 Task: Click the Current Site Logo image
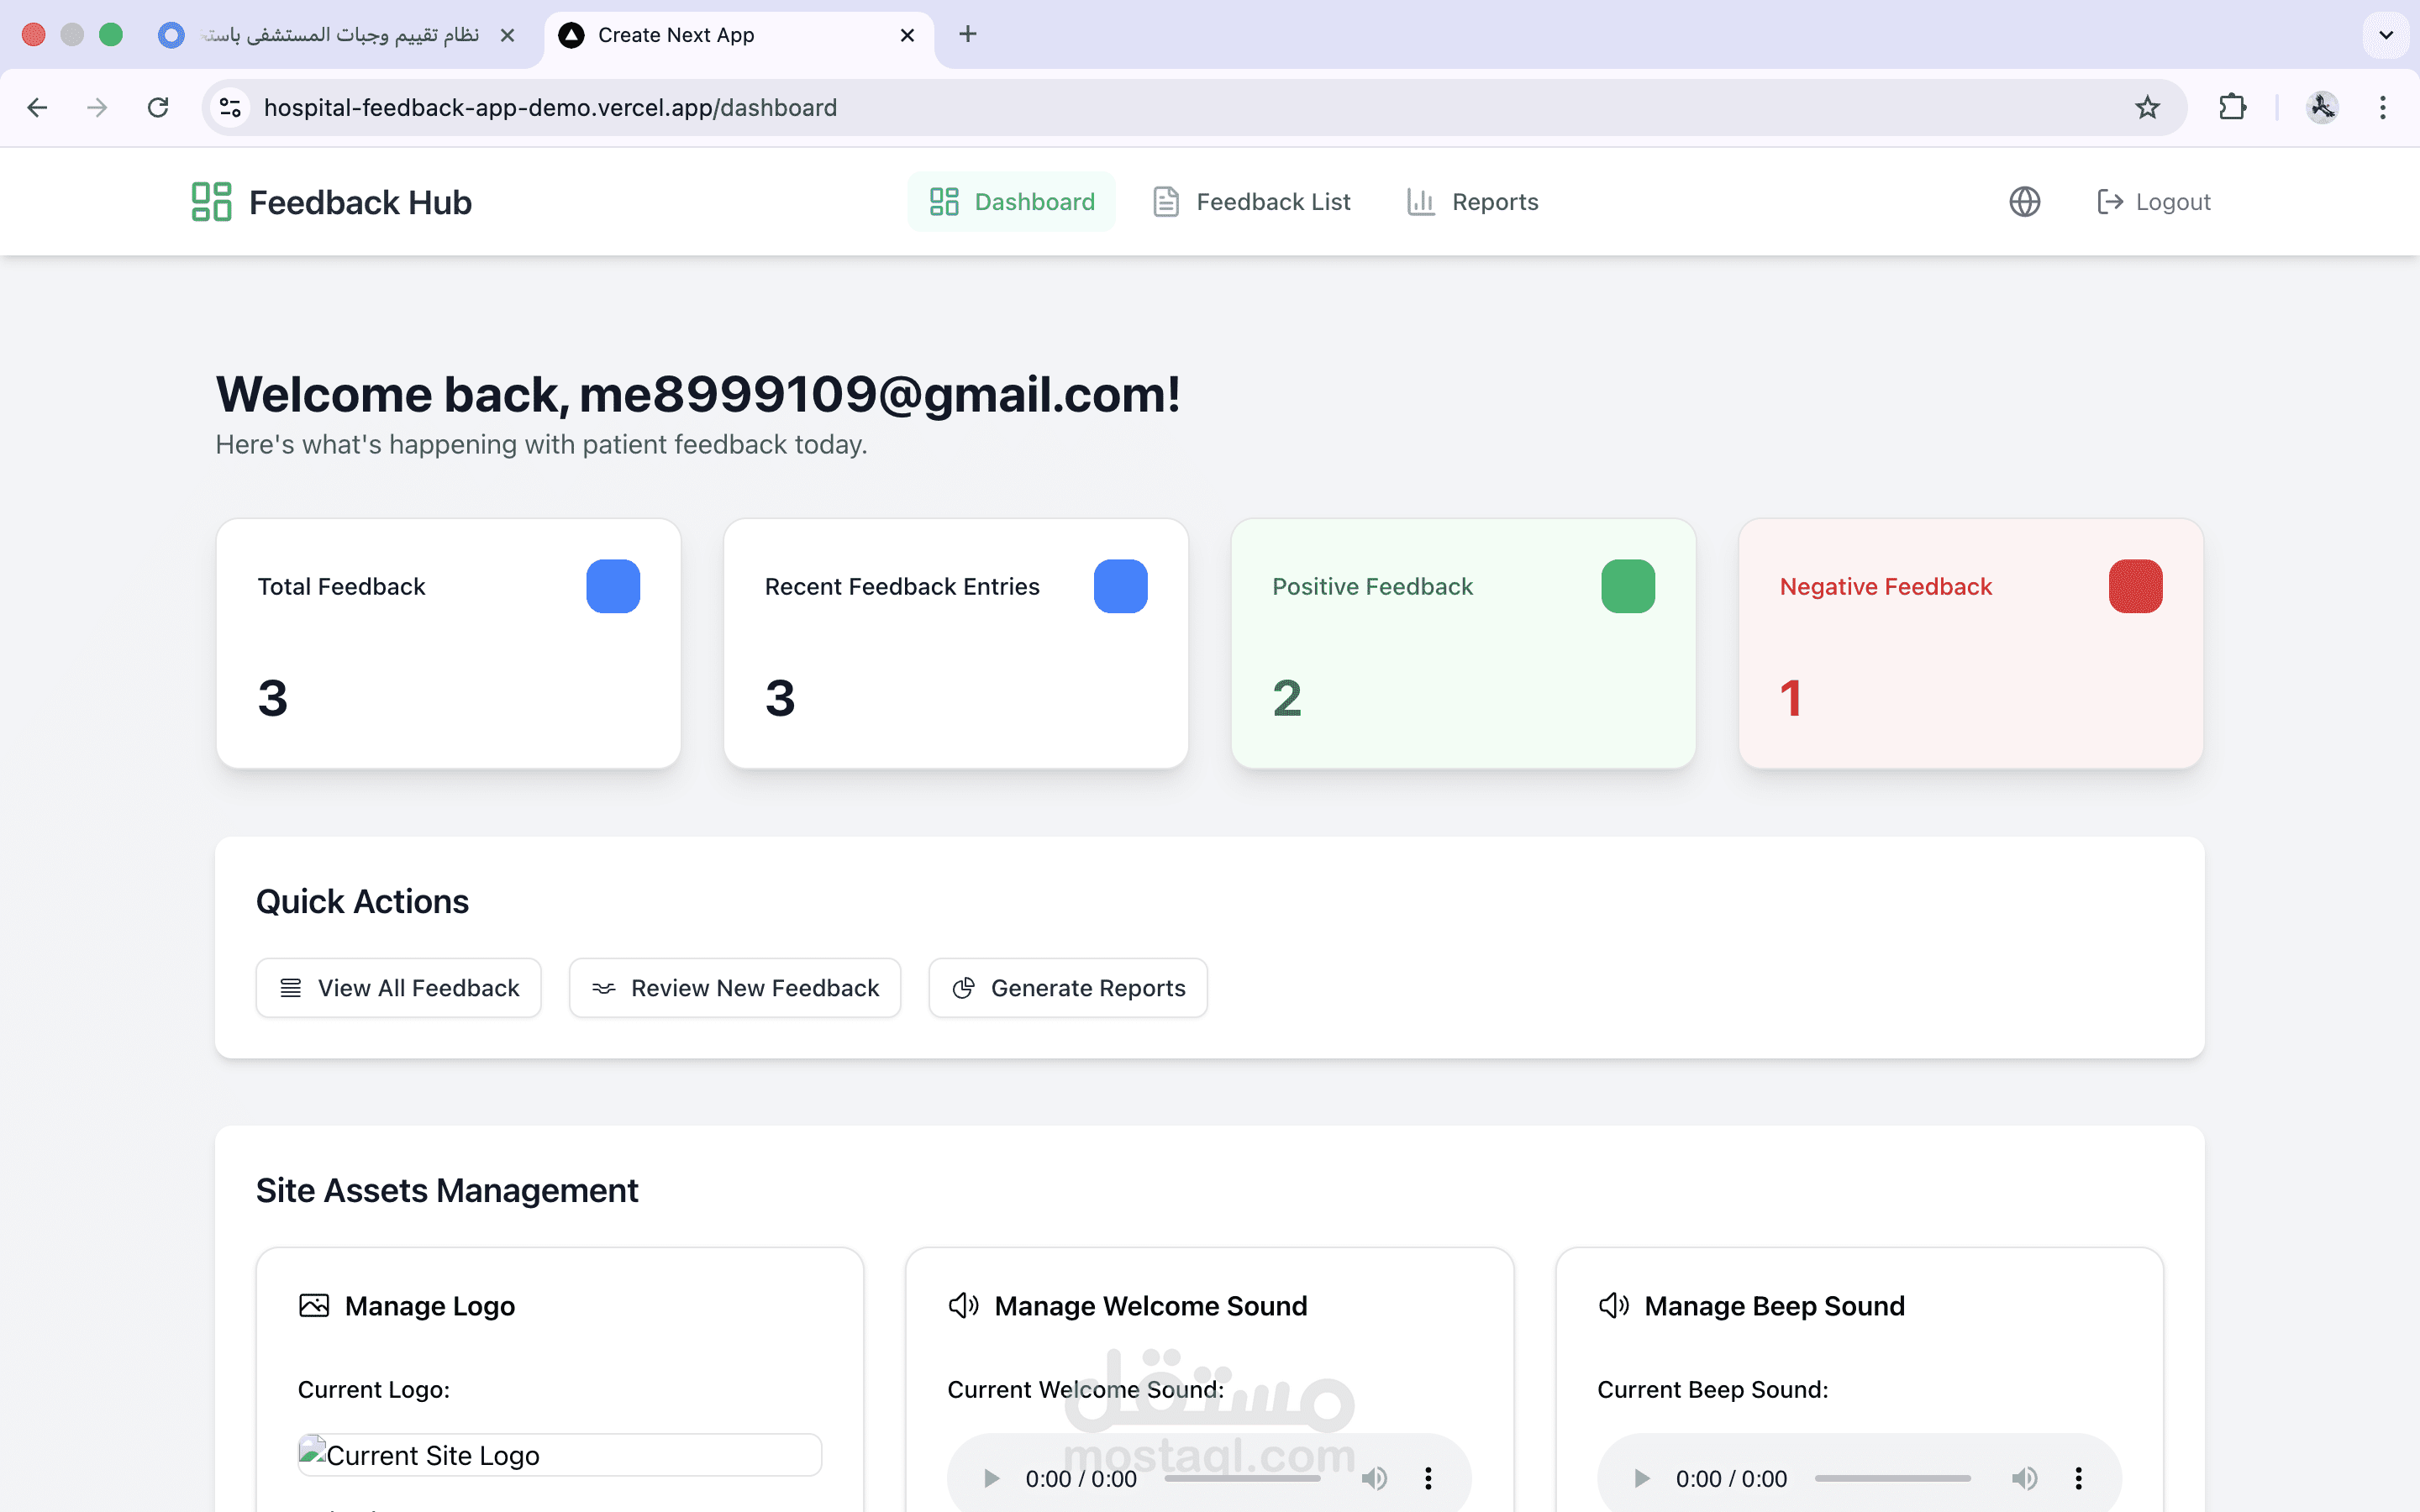pos(559,1455)
